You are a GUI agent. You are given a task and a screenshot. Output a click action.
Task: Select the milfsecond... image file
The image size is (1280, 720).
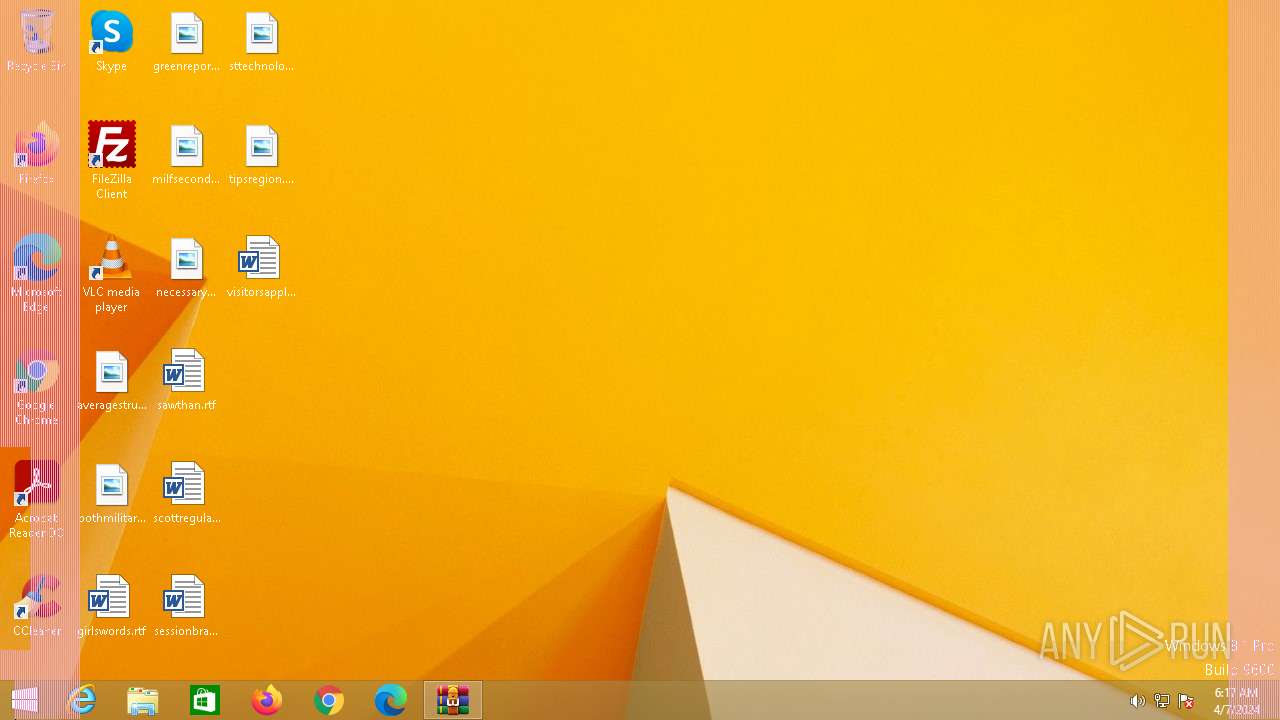[x=186, y=154]
